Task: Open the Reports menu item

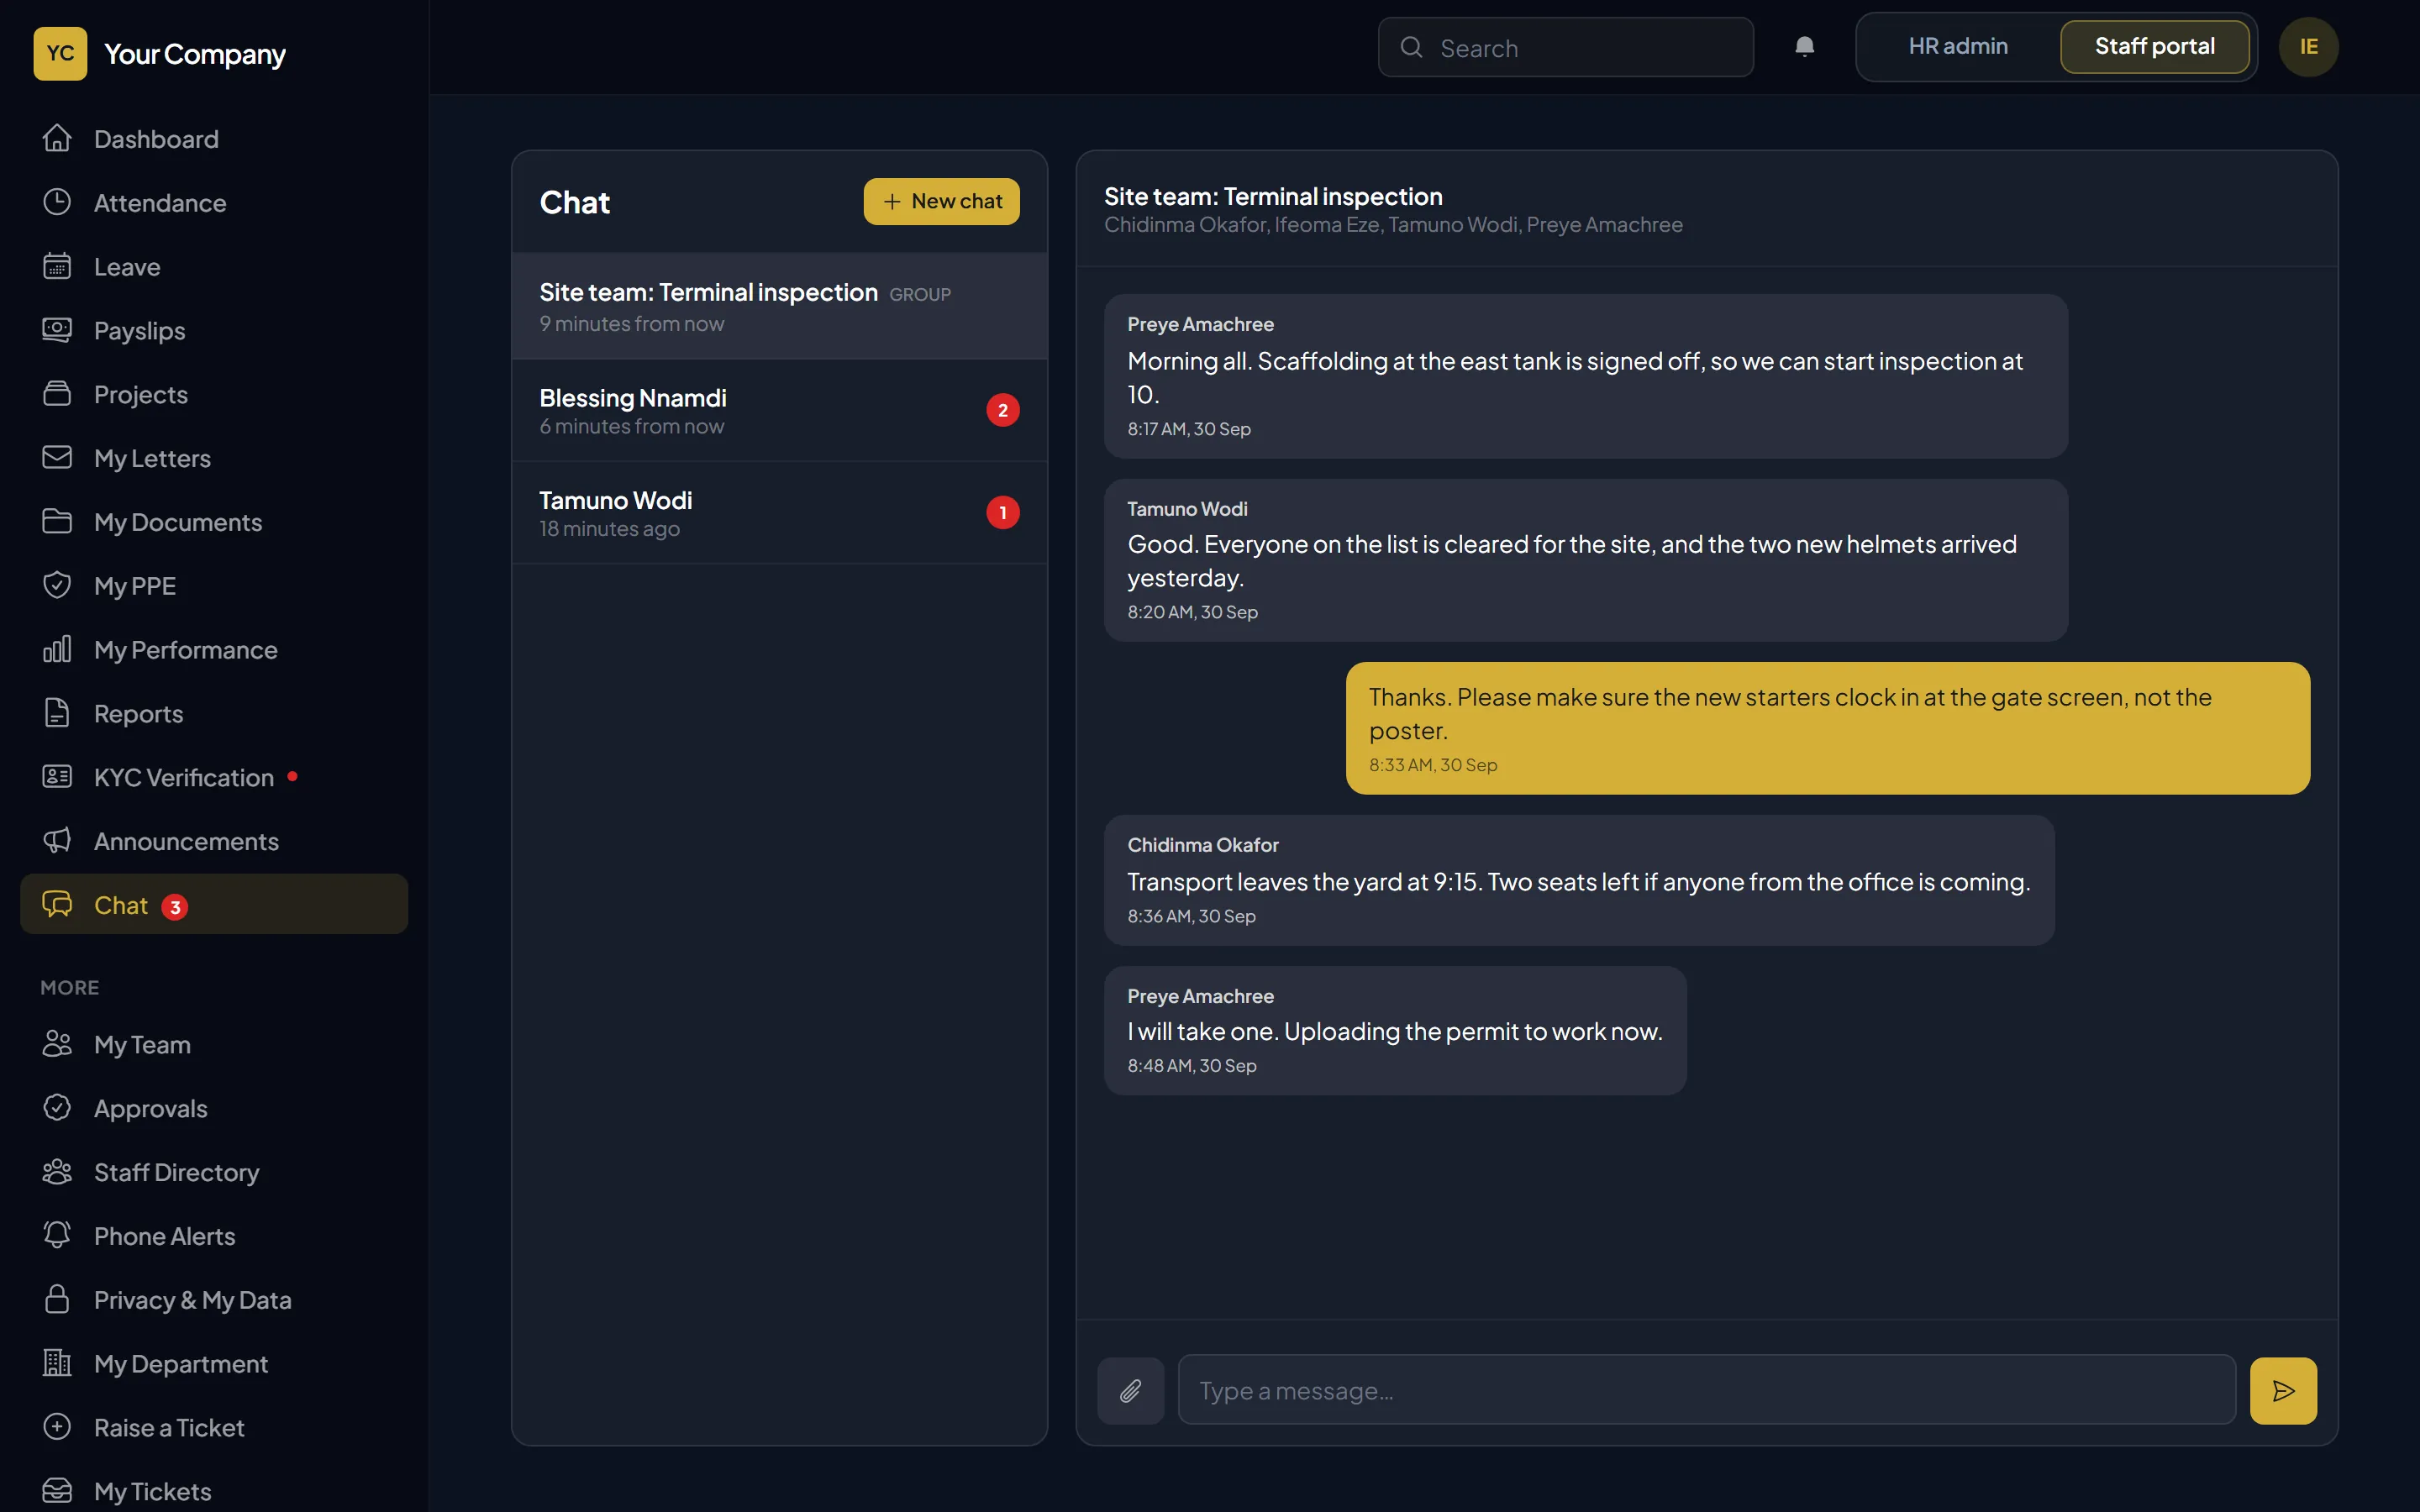Action: pyautogui.click(x=214, y=713)
